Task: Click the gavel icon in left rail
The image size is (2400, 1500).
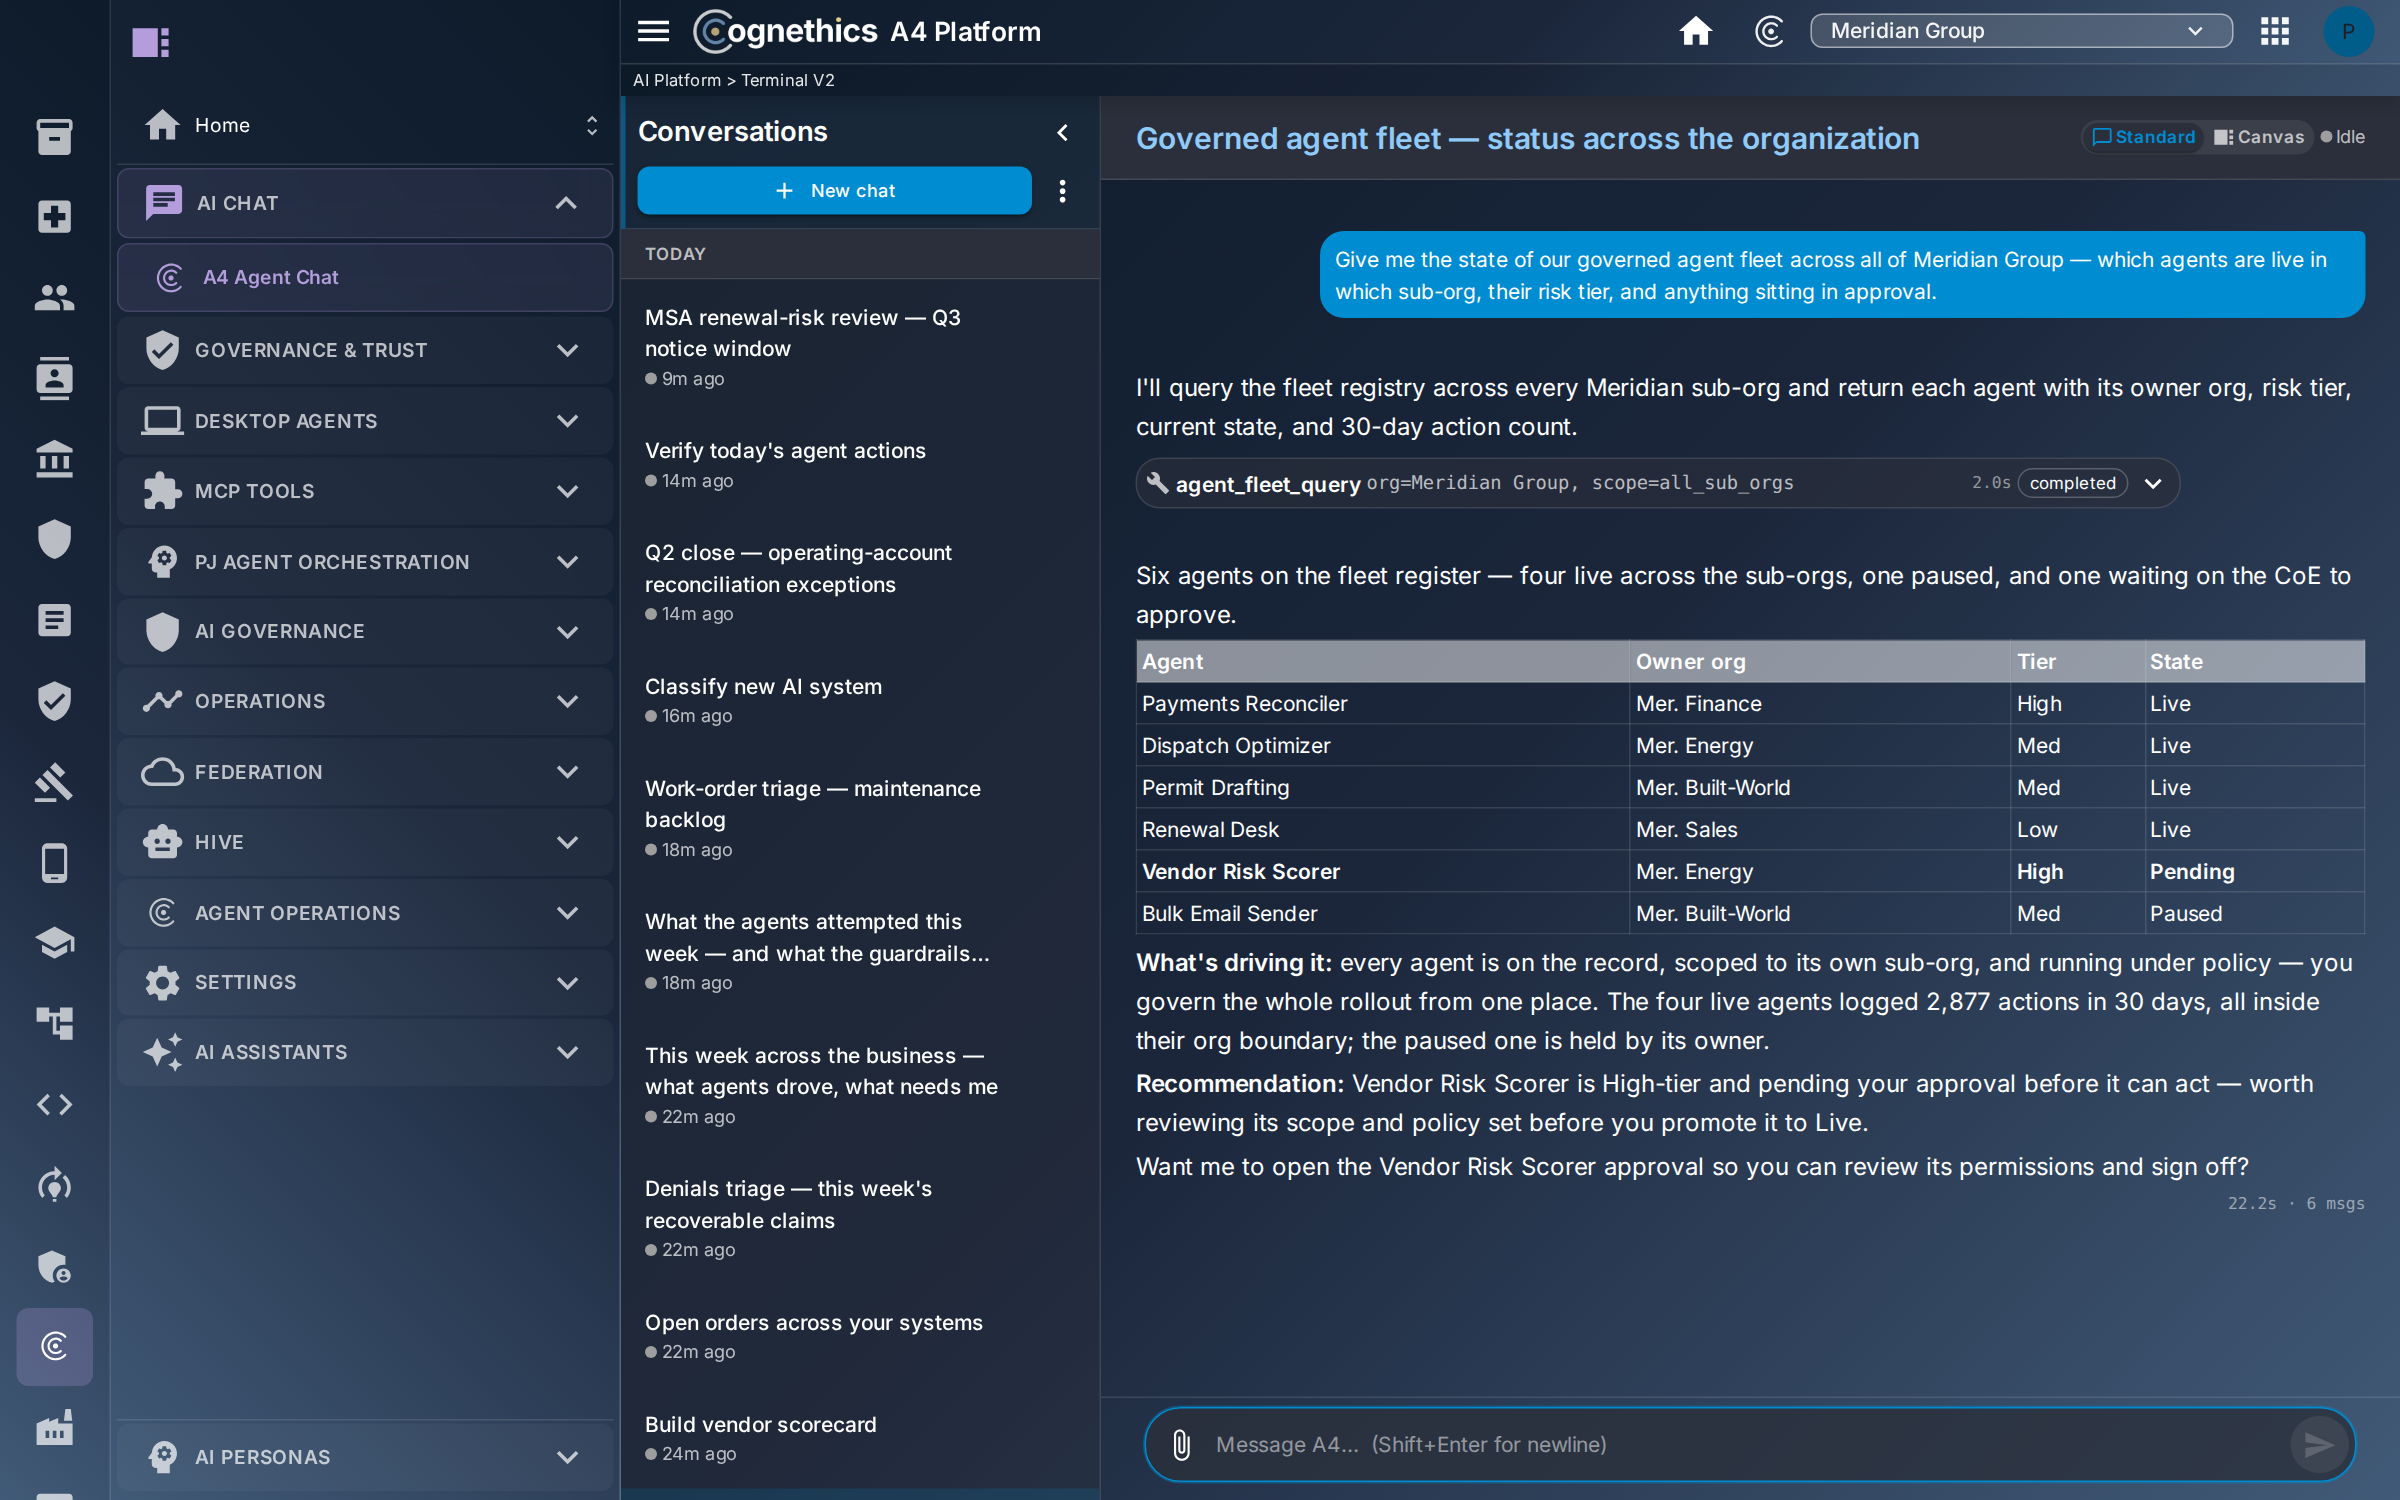Action: [54, 782]
